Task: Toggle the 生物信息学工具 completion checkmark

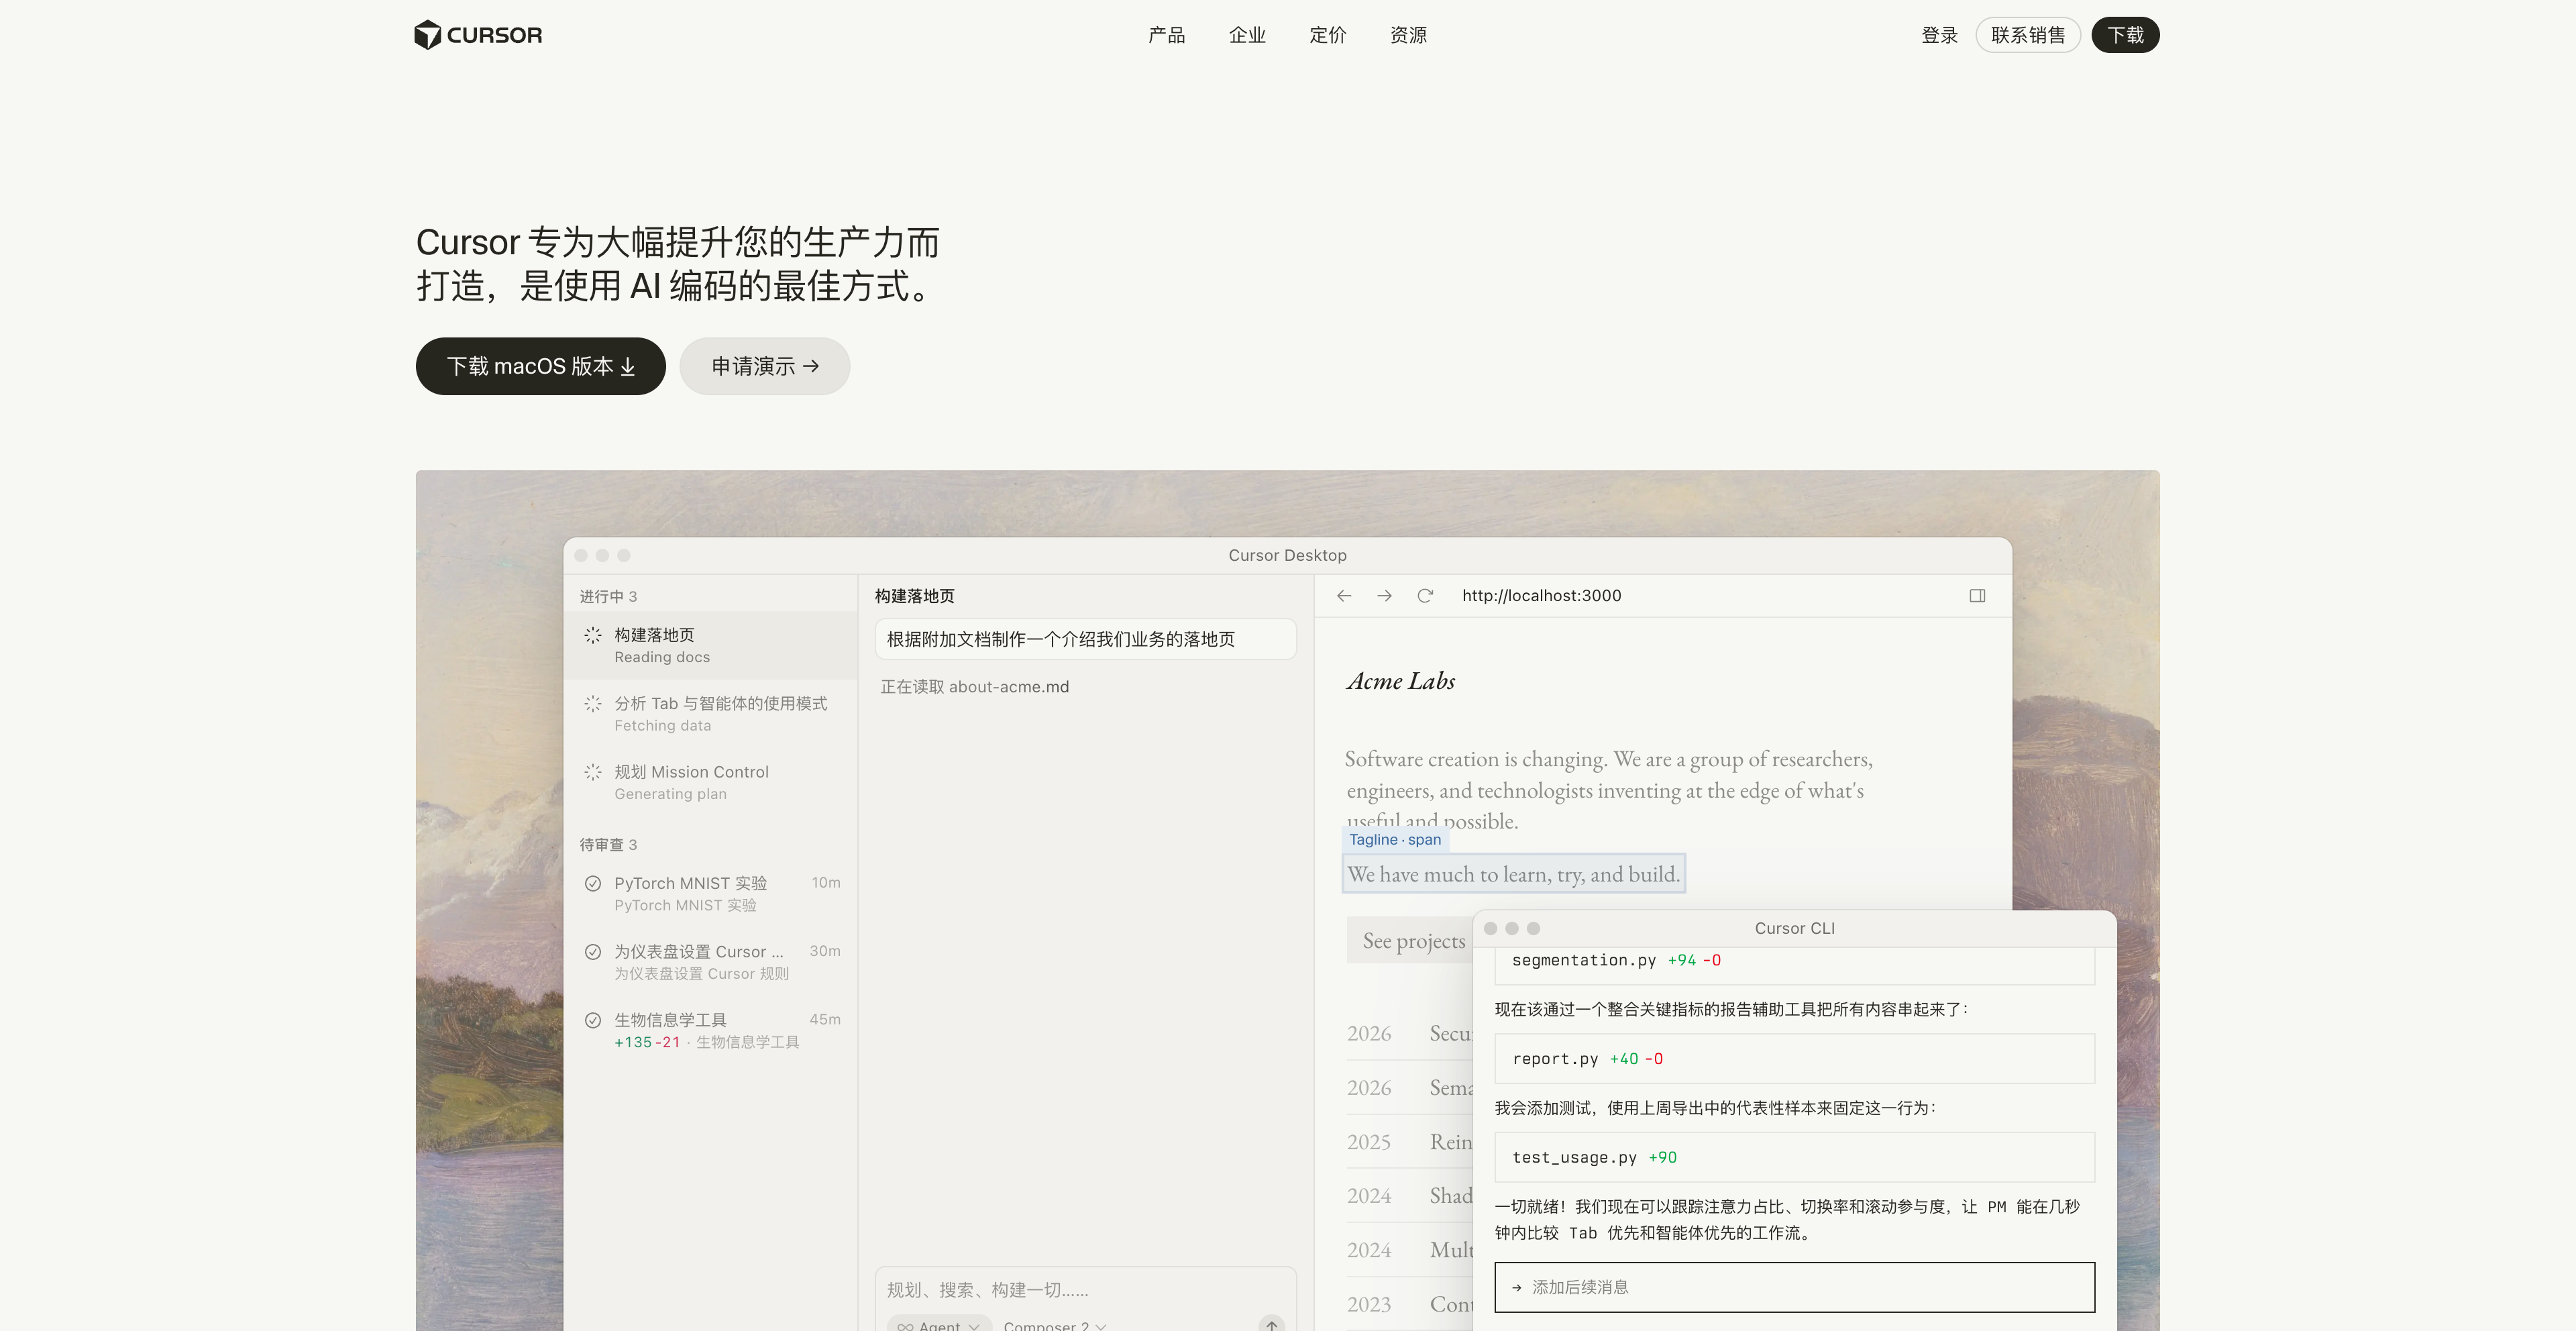Action: tap(592, 1019)
